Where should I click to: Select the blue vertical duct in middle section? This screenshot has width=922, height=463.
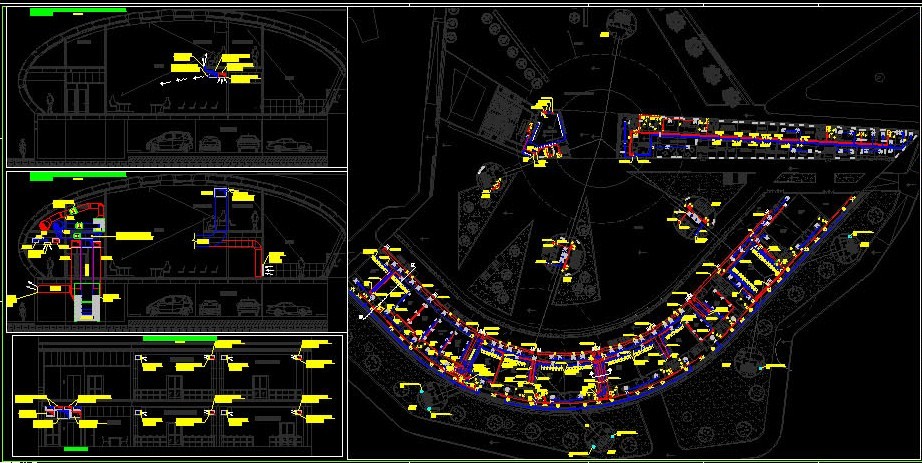coord(222,211)
